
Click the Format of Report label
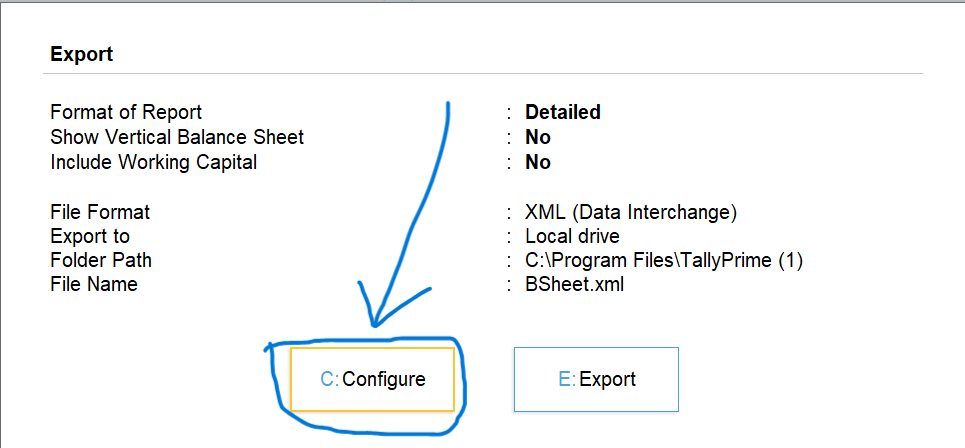[x=126, y=112]
